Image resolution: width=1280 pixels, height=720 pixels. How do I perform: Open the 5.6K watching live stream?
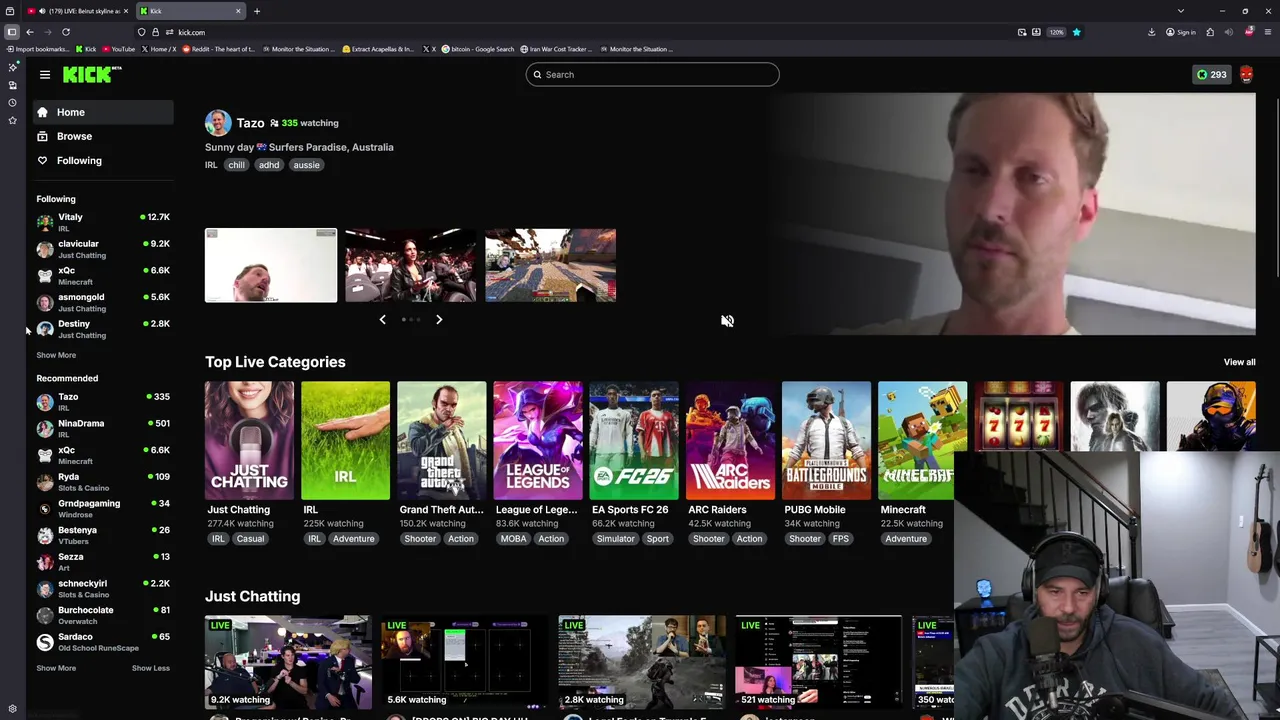coord(465,662)
